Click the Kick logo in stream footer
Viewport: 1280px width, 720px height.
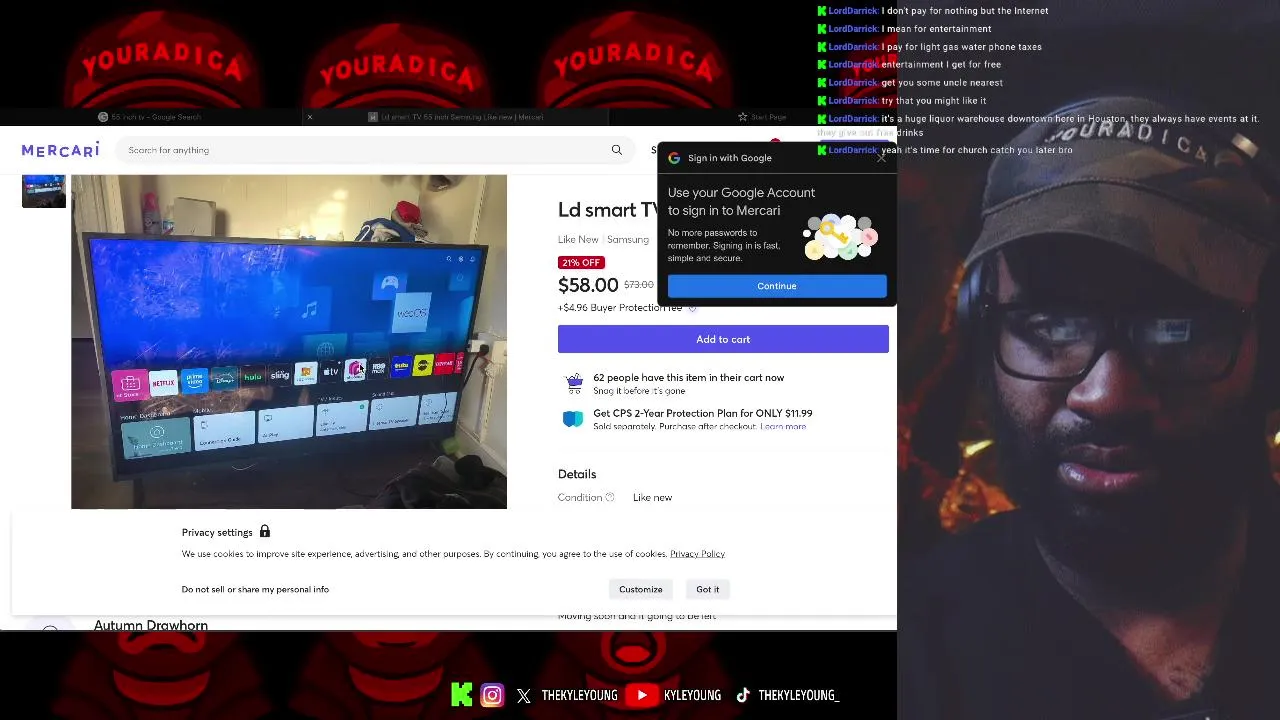point(461,695)
